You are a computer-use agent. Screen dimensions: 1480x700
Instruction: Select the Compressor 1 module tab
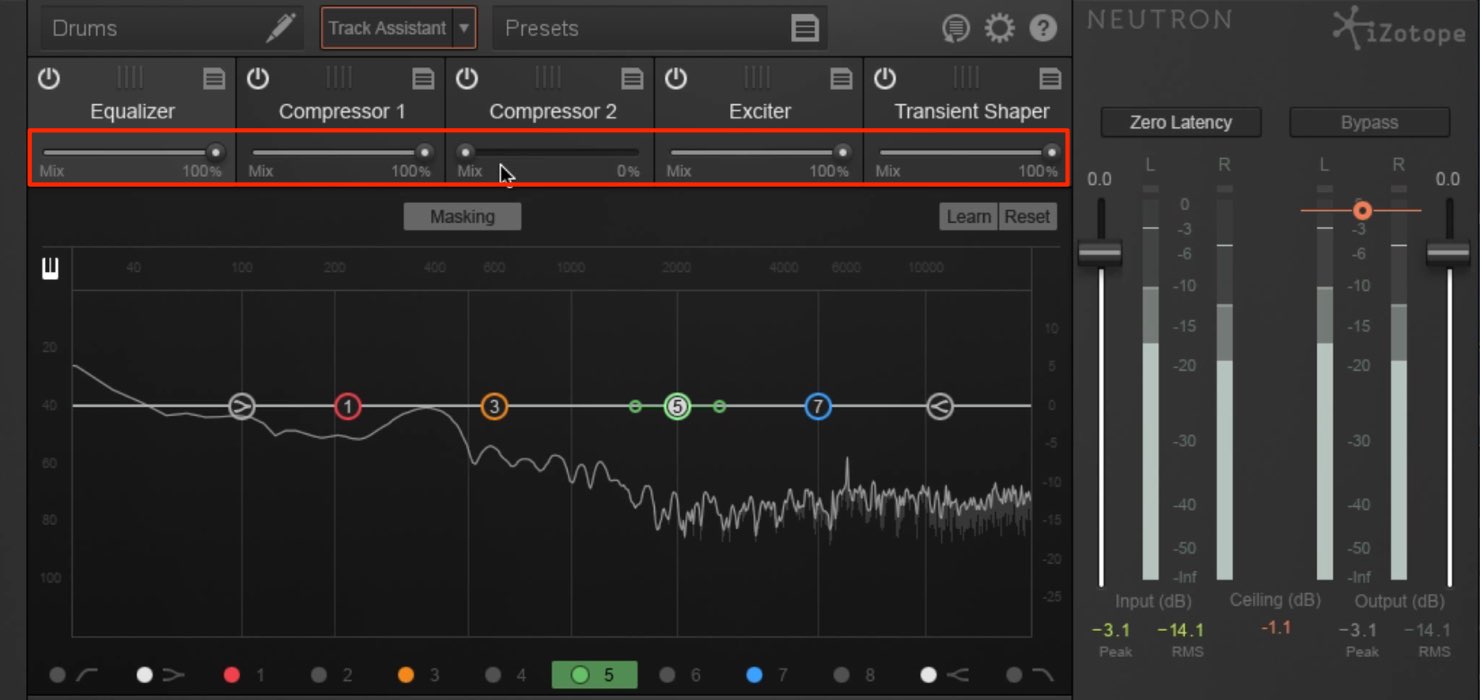[342, 112]
